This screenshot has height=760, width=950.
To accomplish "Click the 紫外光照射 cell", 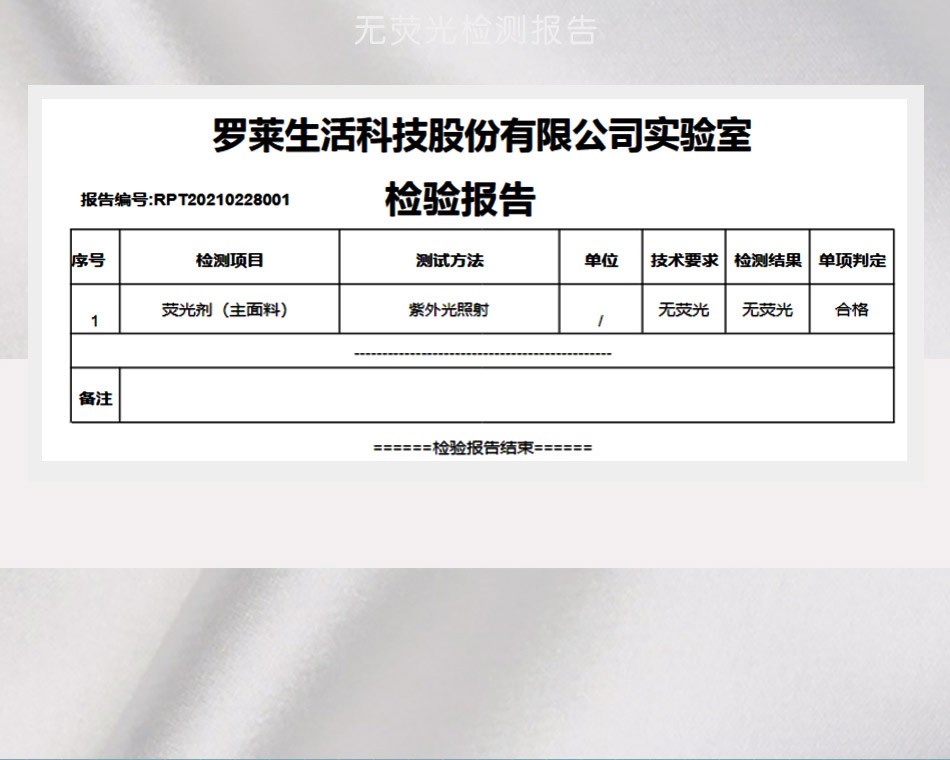I will tap(449, 309).
